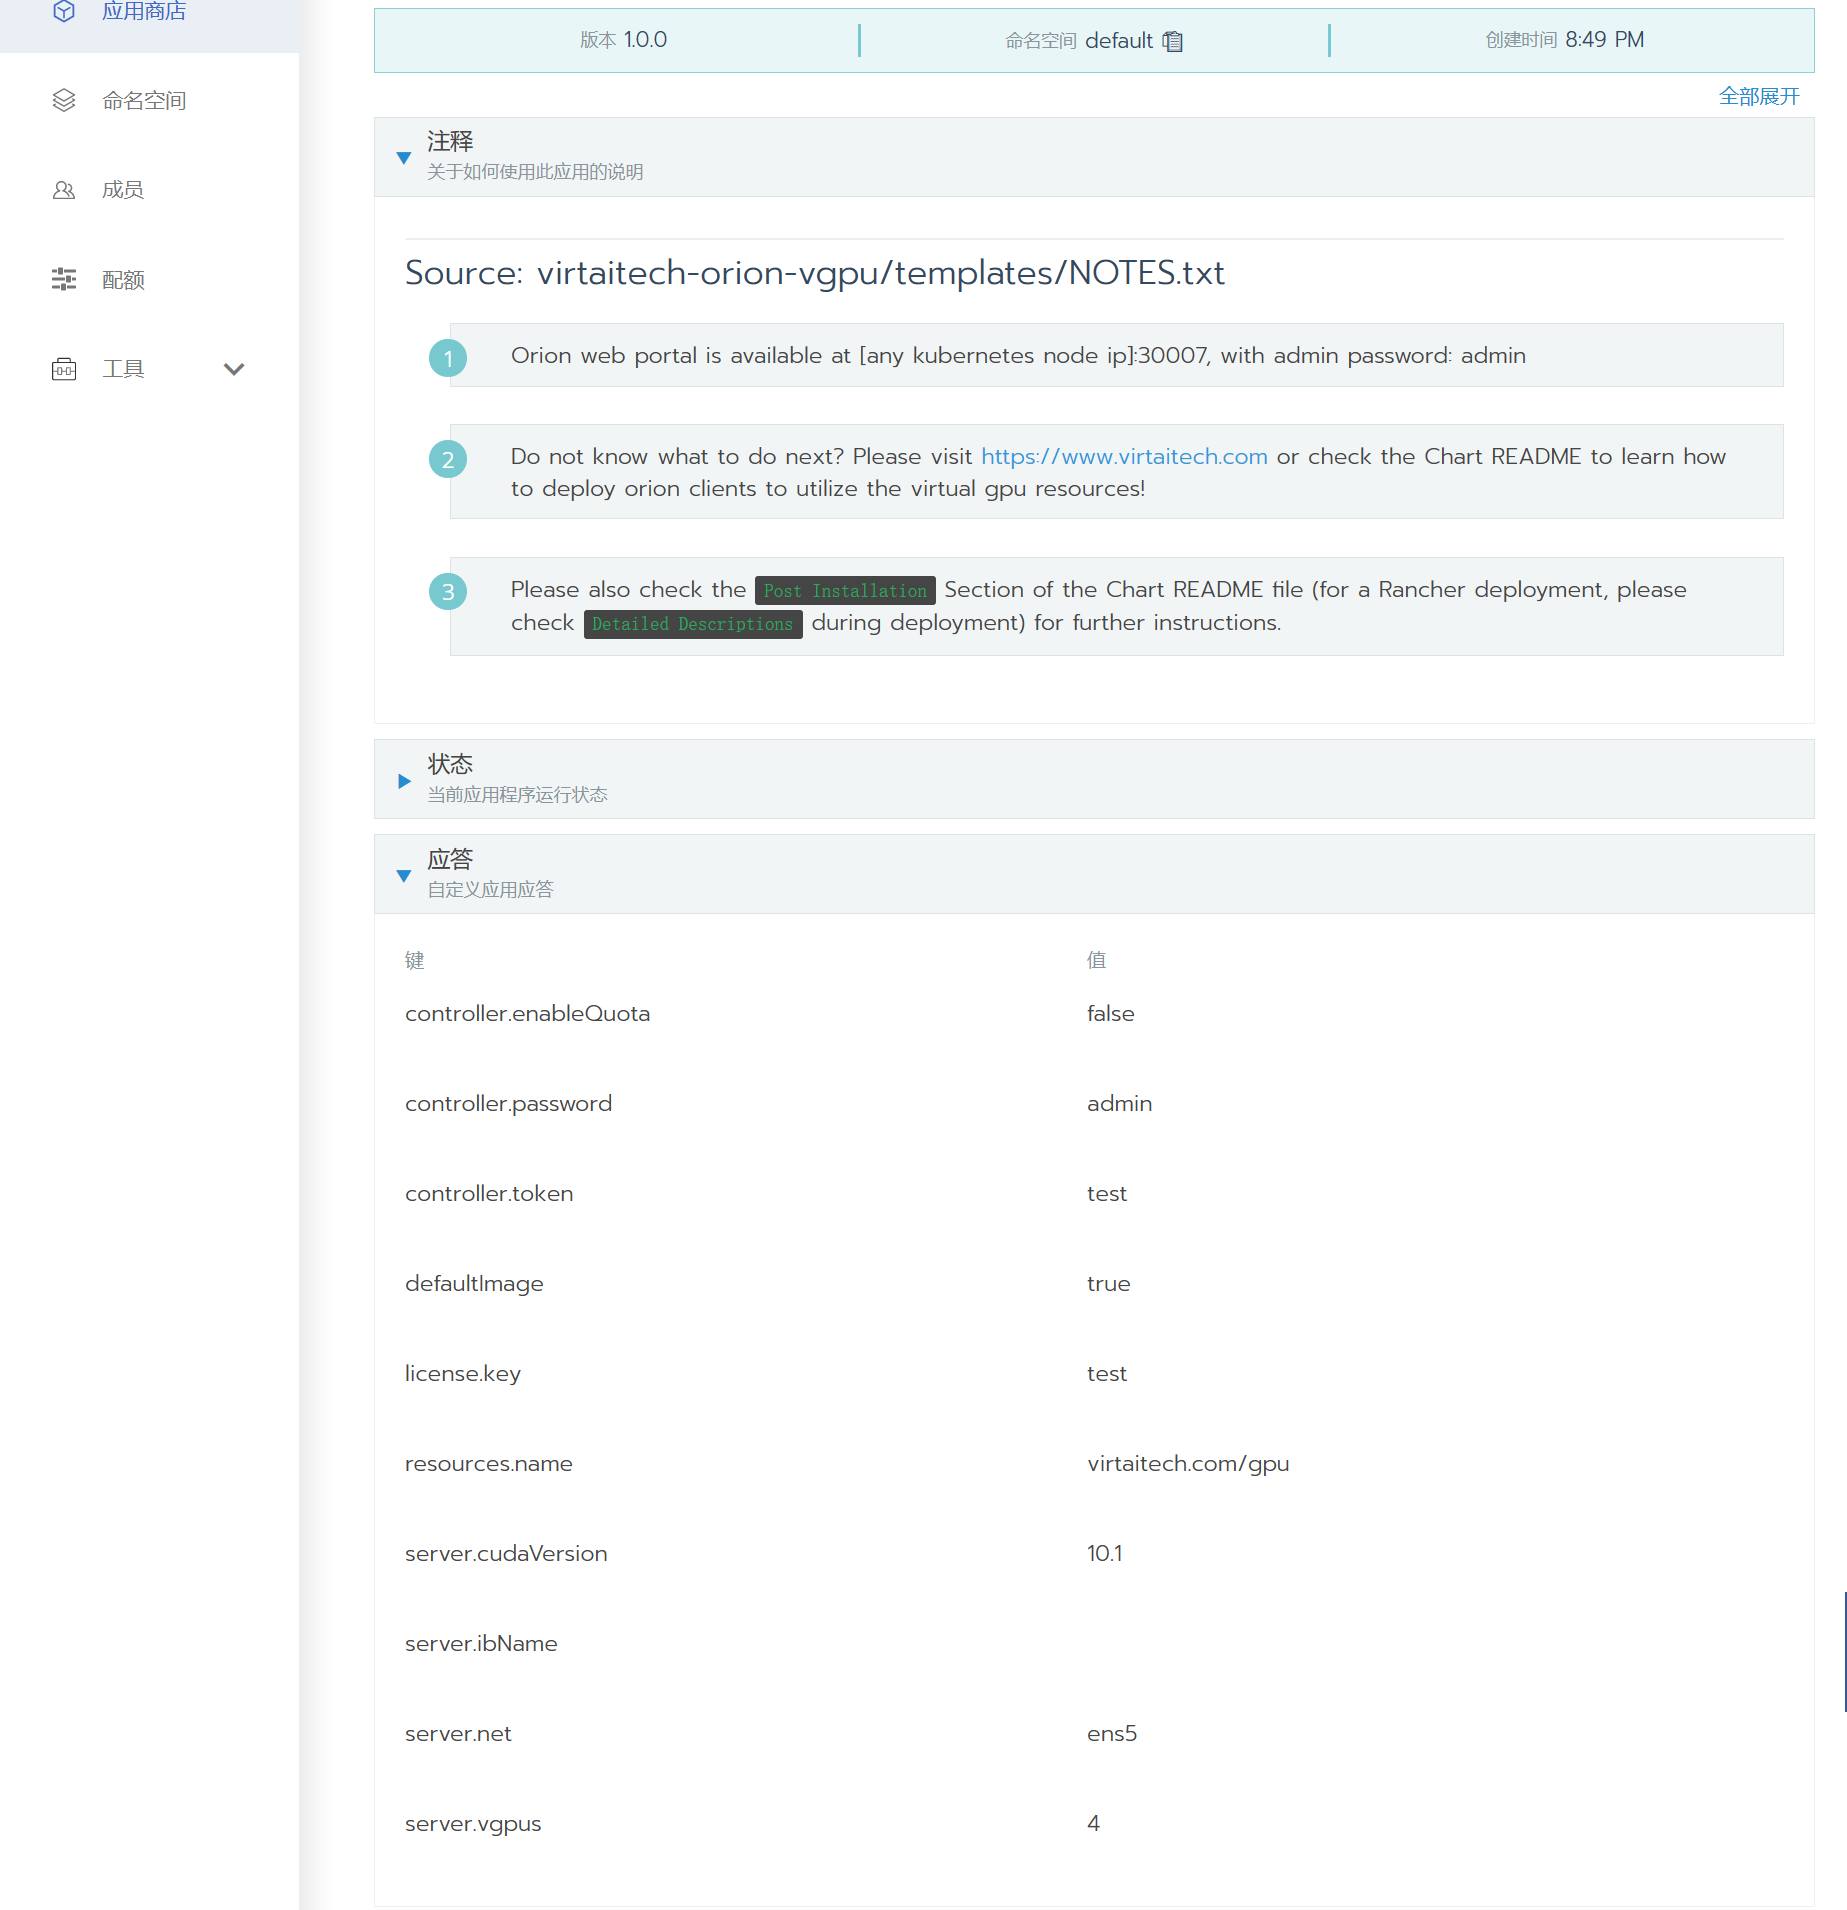Click the App Store cube icon
This screenshot has width=1847, height=1910.
coord(64,12)
